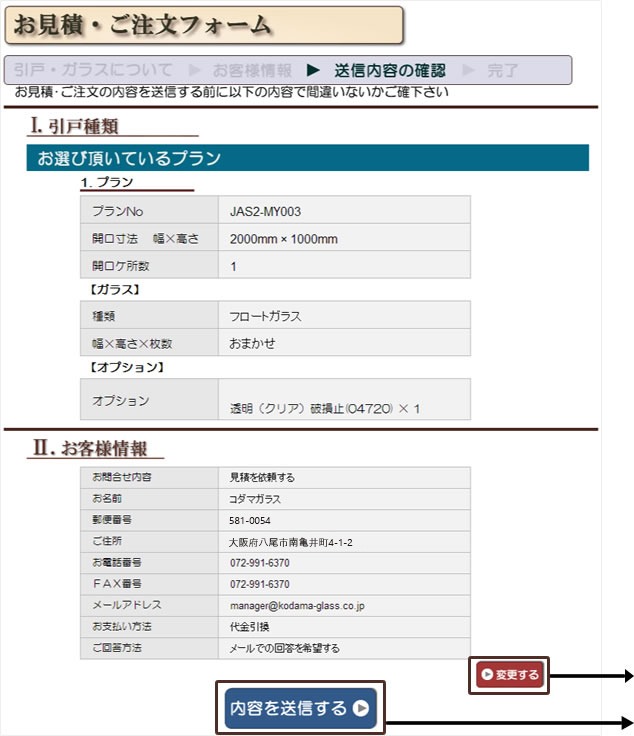This screenshot has width=634, height=736.
Task: Select the 送信内容の確認 step
Action: coord(390,70)
